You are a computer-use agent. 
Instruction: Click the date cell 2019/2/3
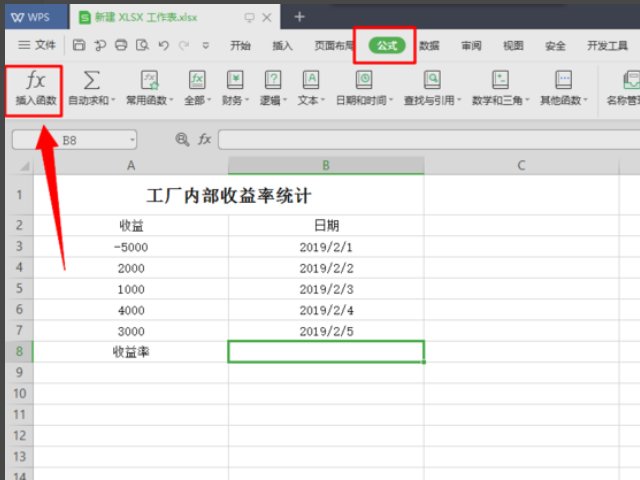click(326, 289)
